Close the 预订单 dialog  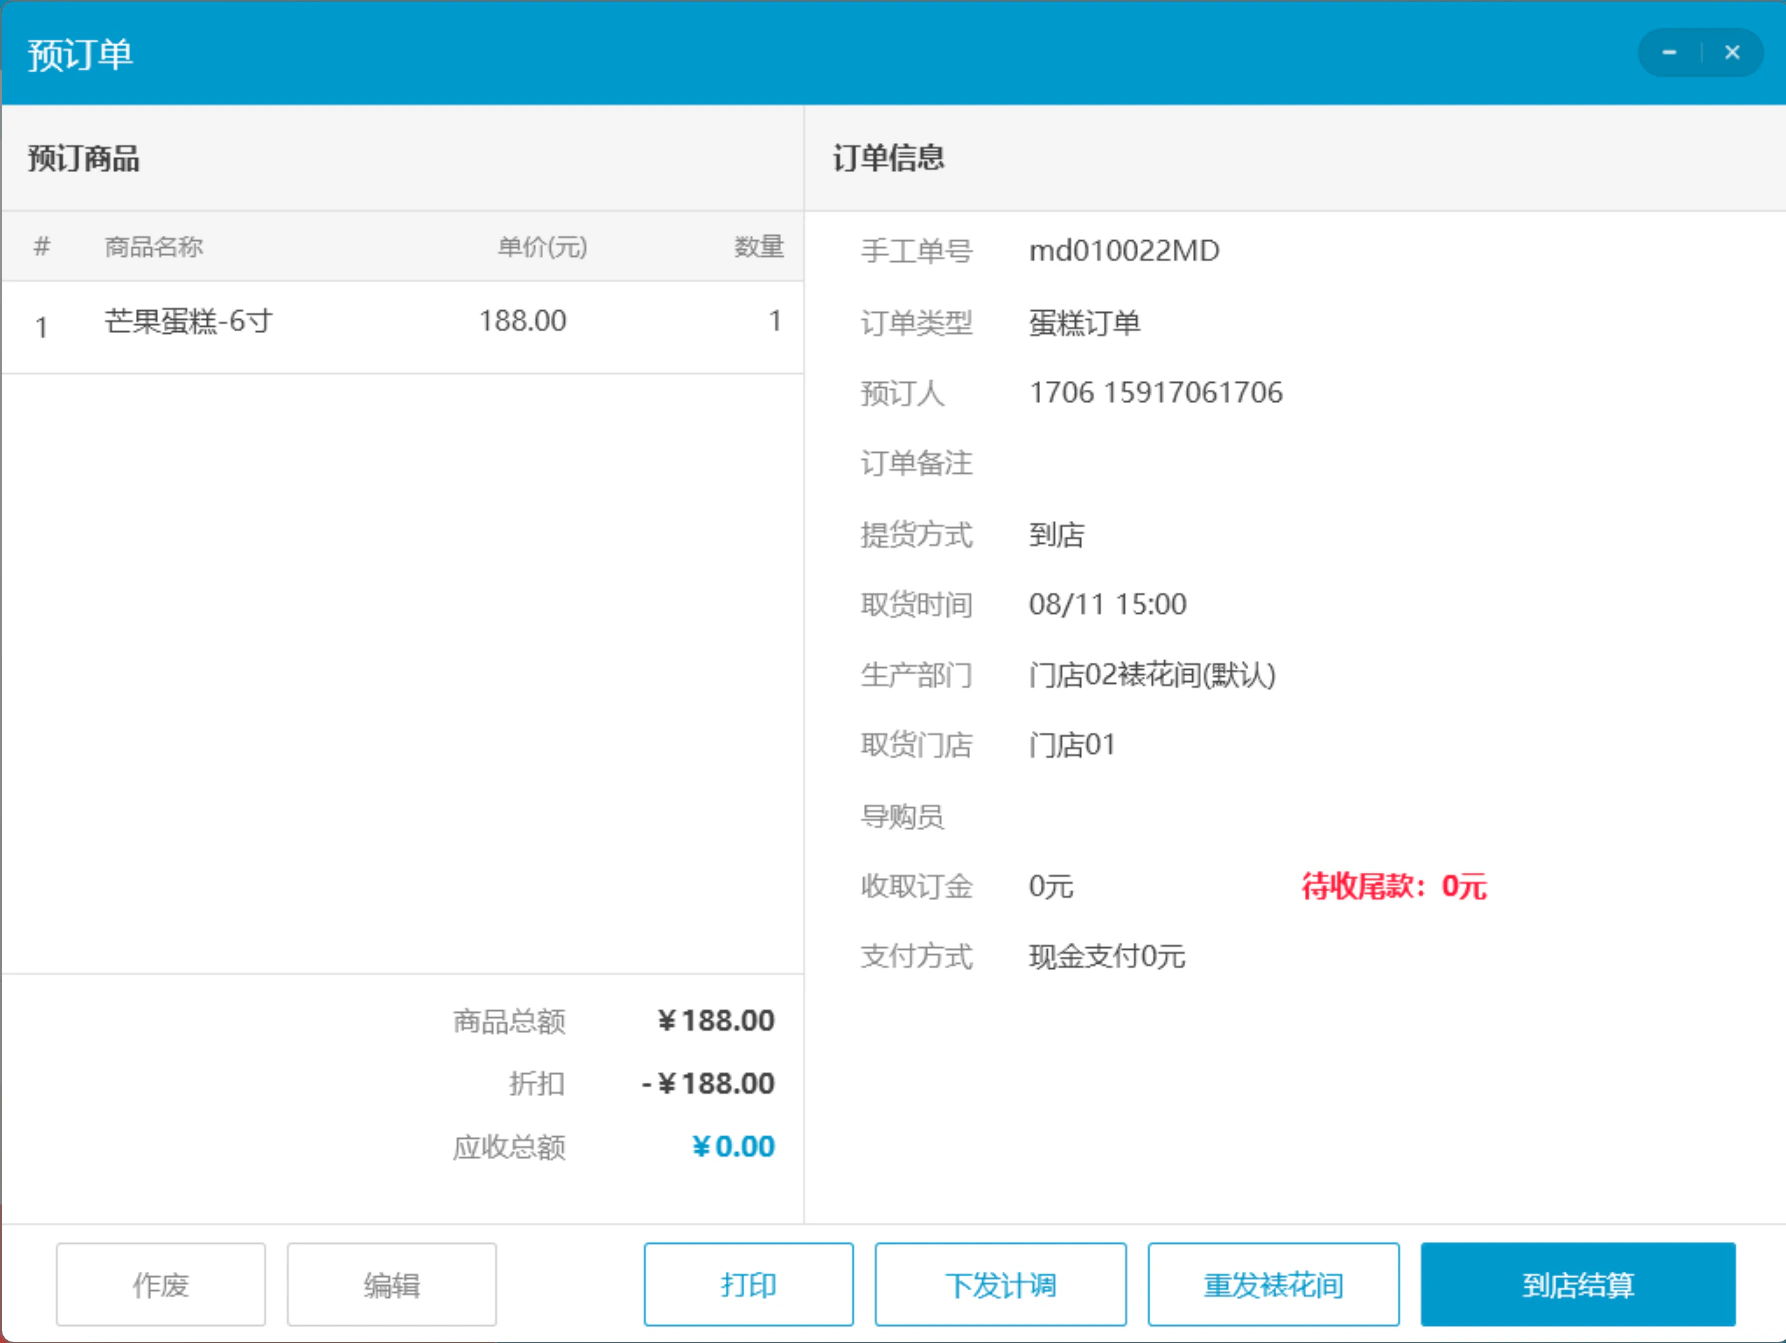pos(1732,52)
